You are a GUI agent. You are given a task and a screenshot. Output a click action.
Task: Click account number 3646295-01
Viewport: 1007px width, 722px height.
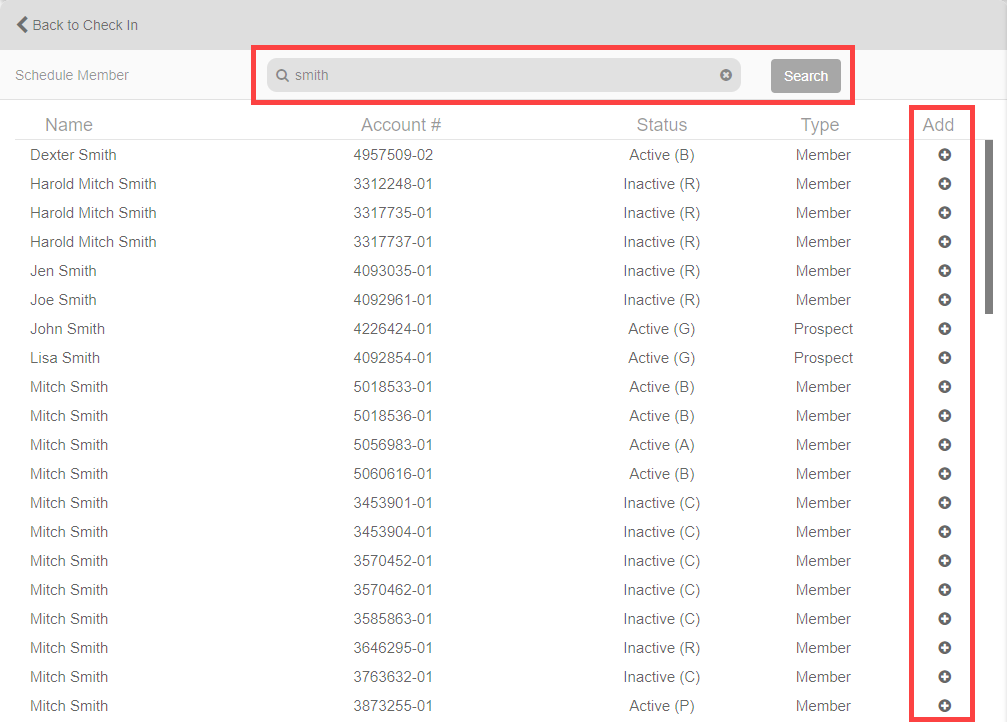click(x=393, y=647)
